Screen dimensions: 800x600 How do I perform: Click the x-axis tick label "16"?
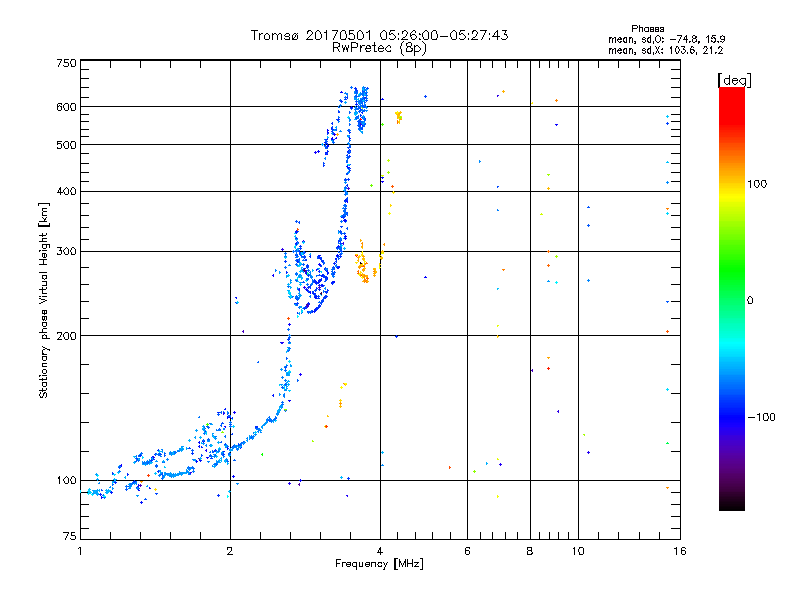680,551
